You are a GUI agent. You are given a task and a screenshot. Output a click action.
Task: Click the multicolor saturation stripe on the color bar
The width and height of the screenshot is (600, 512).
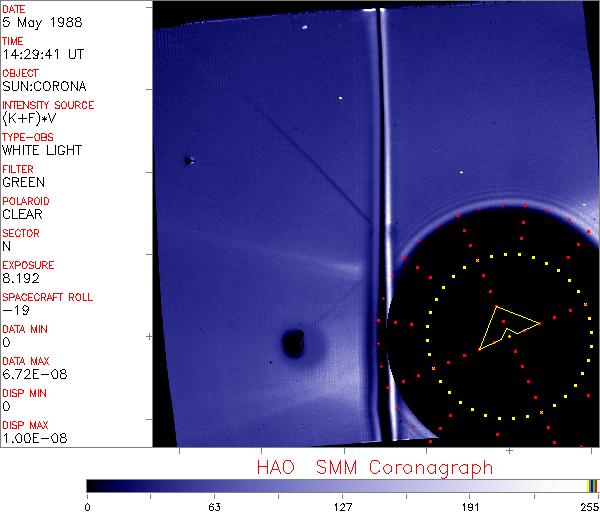point(592,486)
